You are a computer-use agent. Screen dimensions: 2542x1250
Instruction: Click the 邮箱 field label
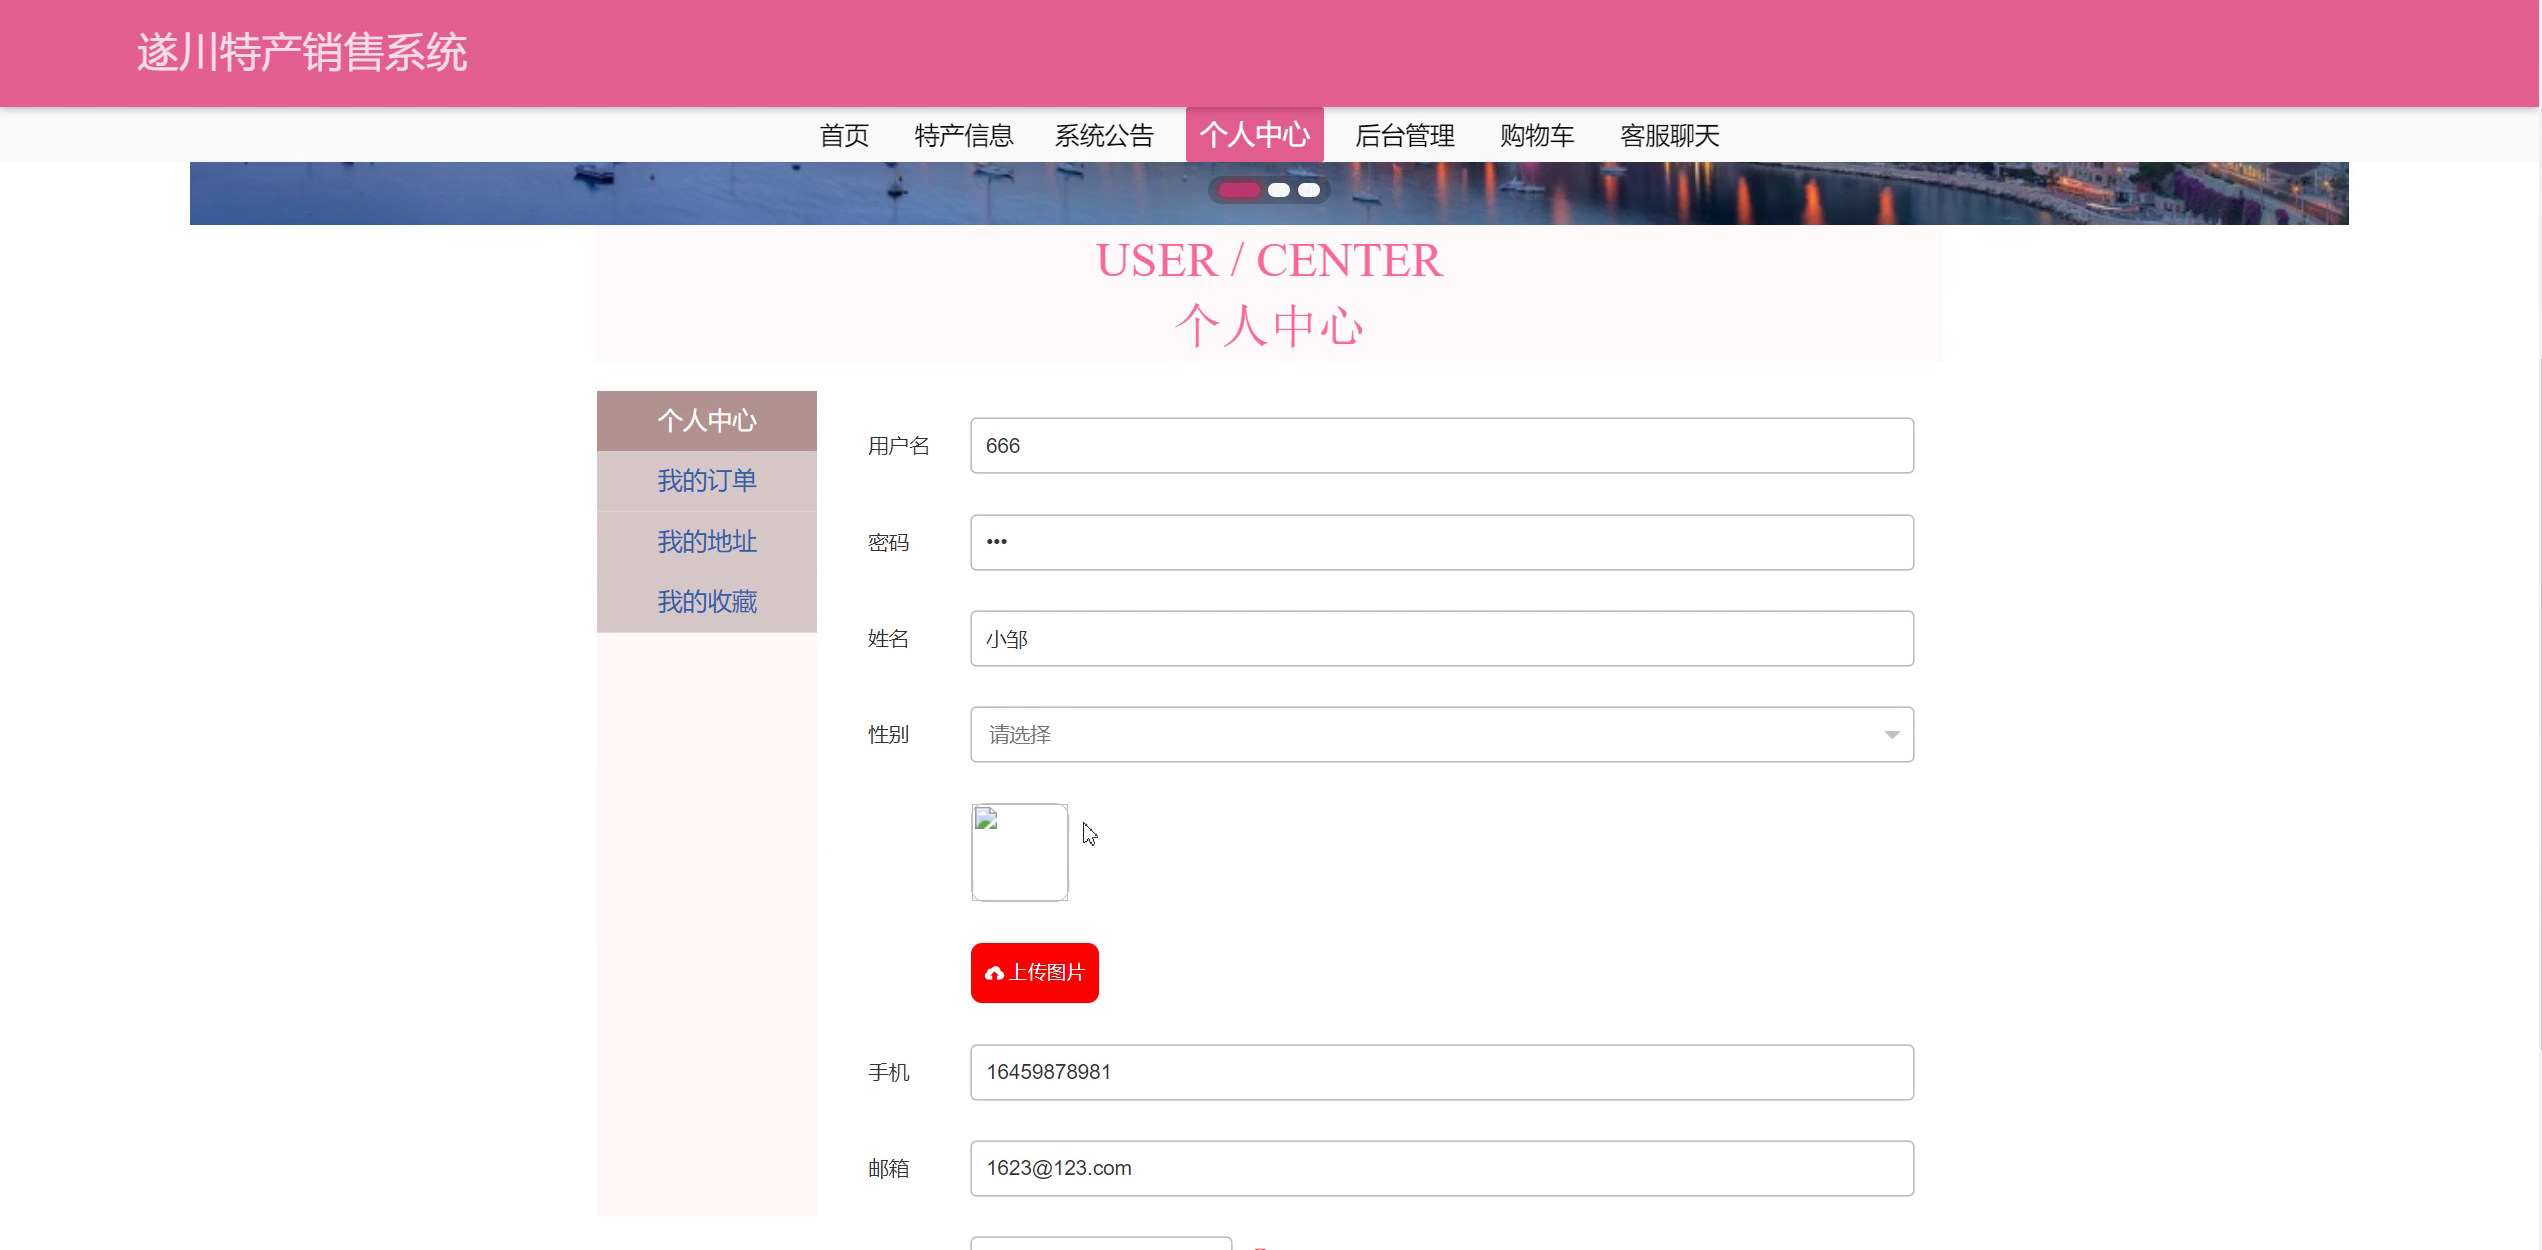[x=888, y=1169]
